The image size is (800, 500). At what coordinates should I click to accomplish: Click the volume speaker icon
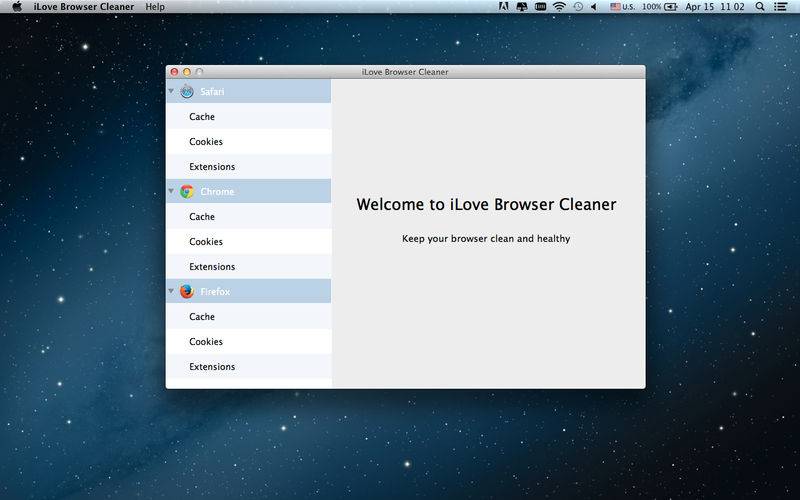tap(594, 7)
